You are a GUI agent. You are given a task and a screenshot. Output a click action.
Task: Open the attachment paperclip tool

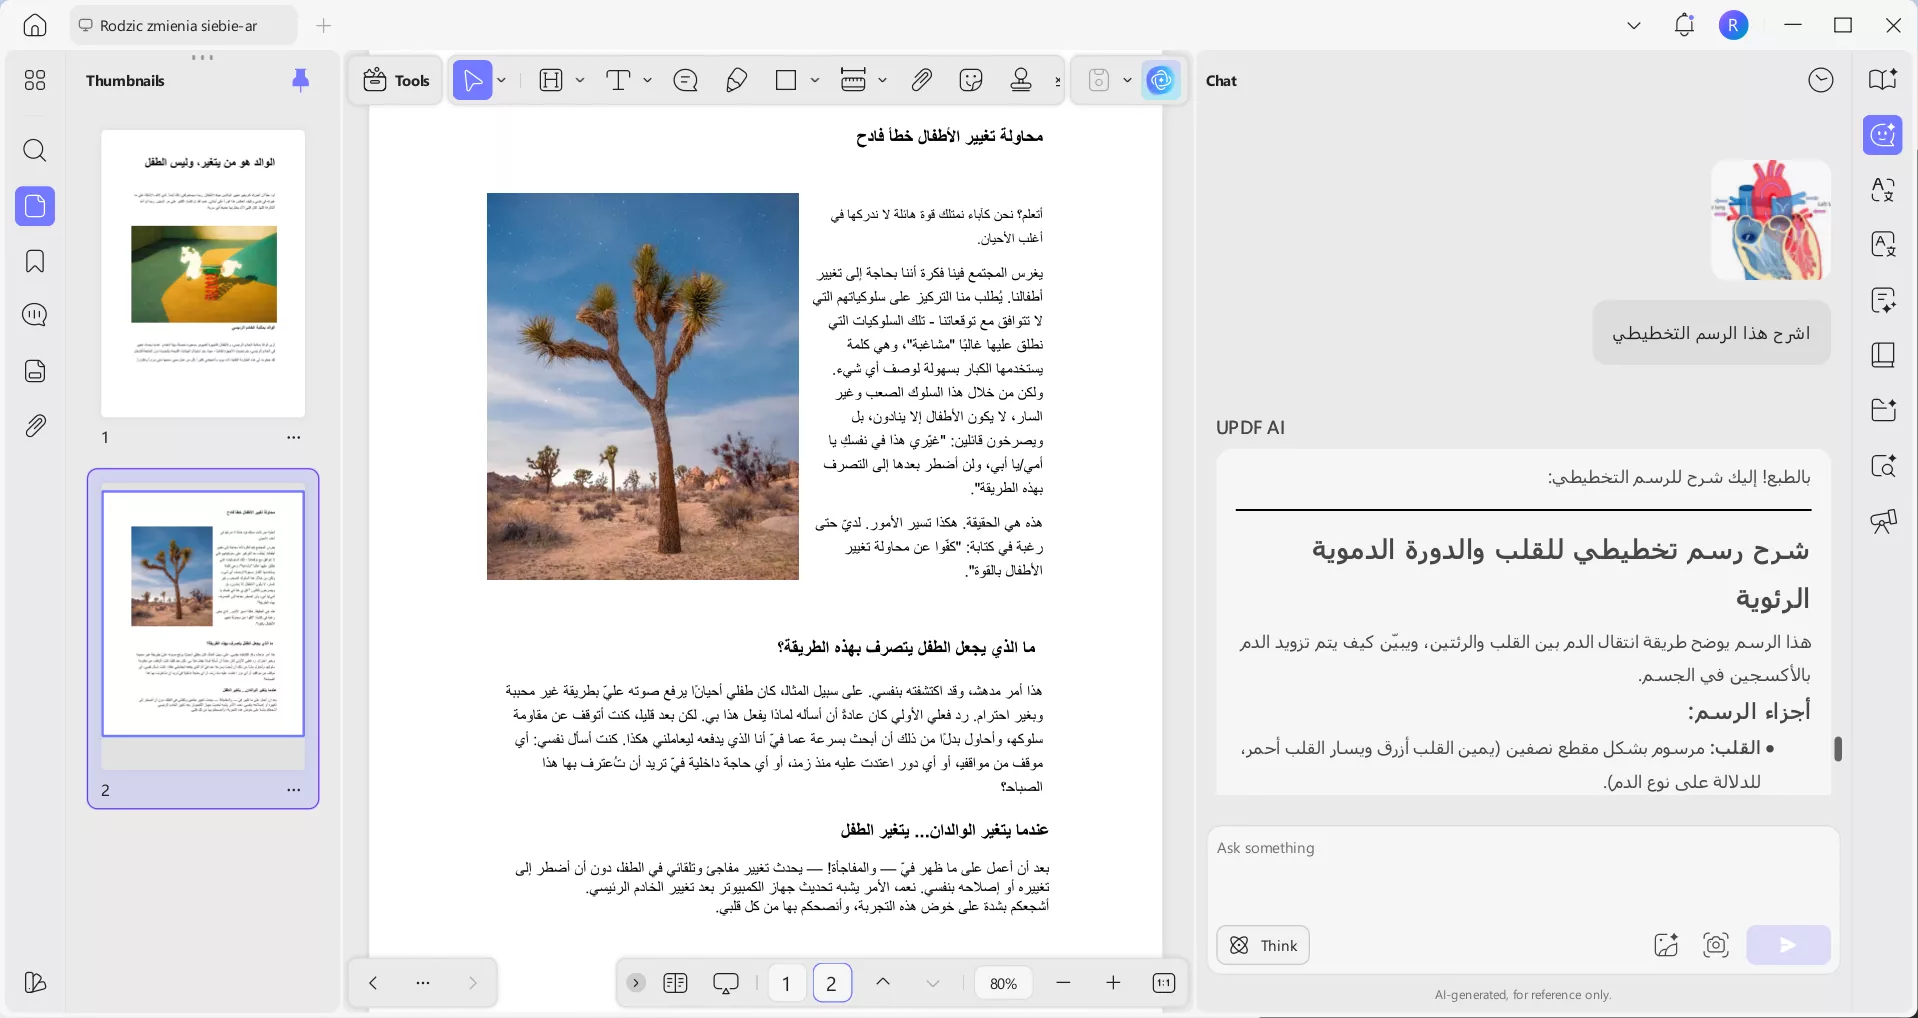pyautogui.click(x=921, y=80)
